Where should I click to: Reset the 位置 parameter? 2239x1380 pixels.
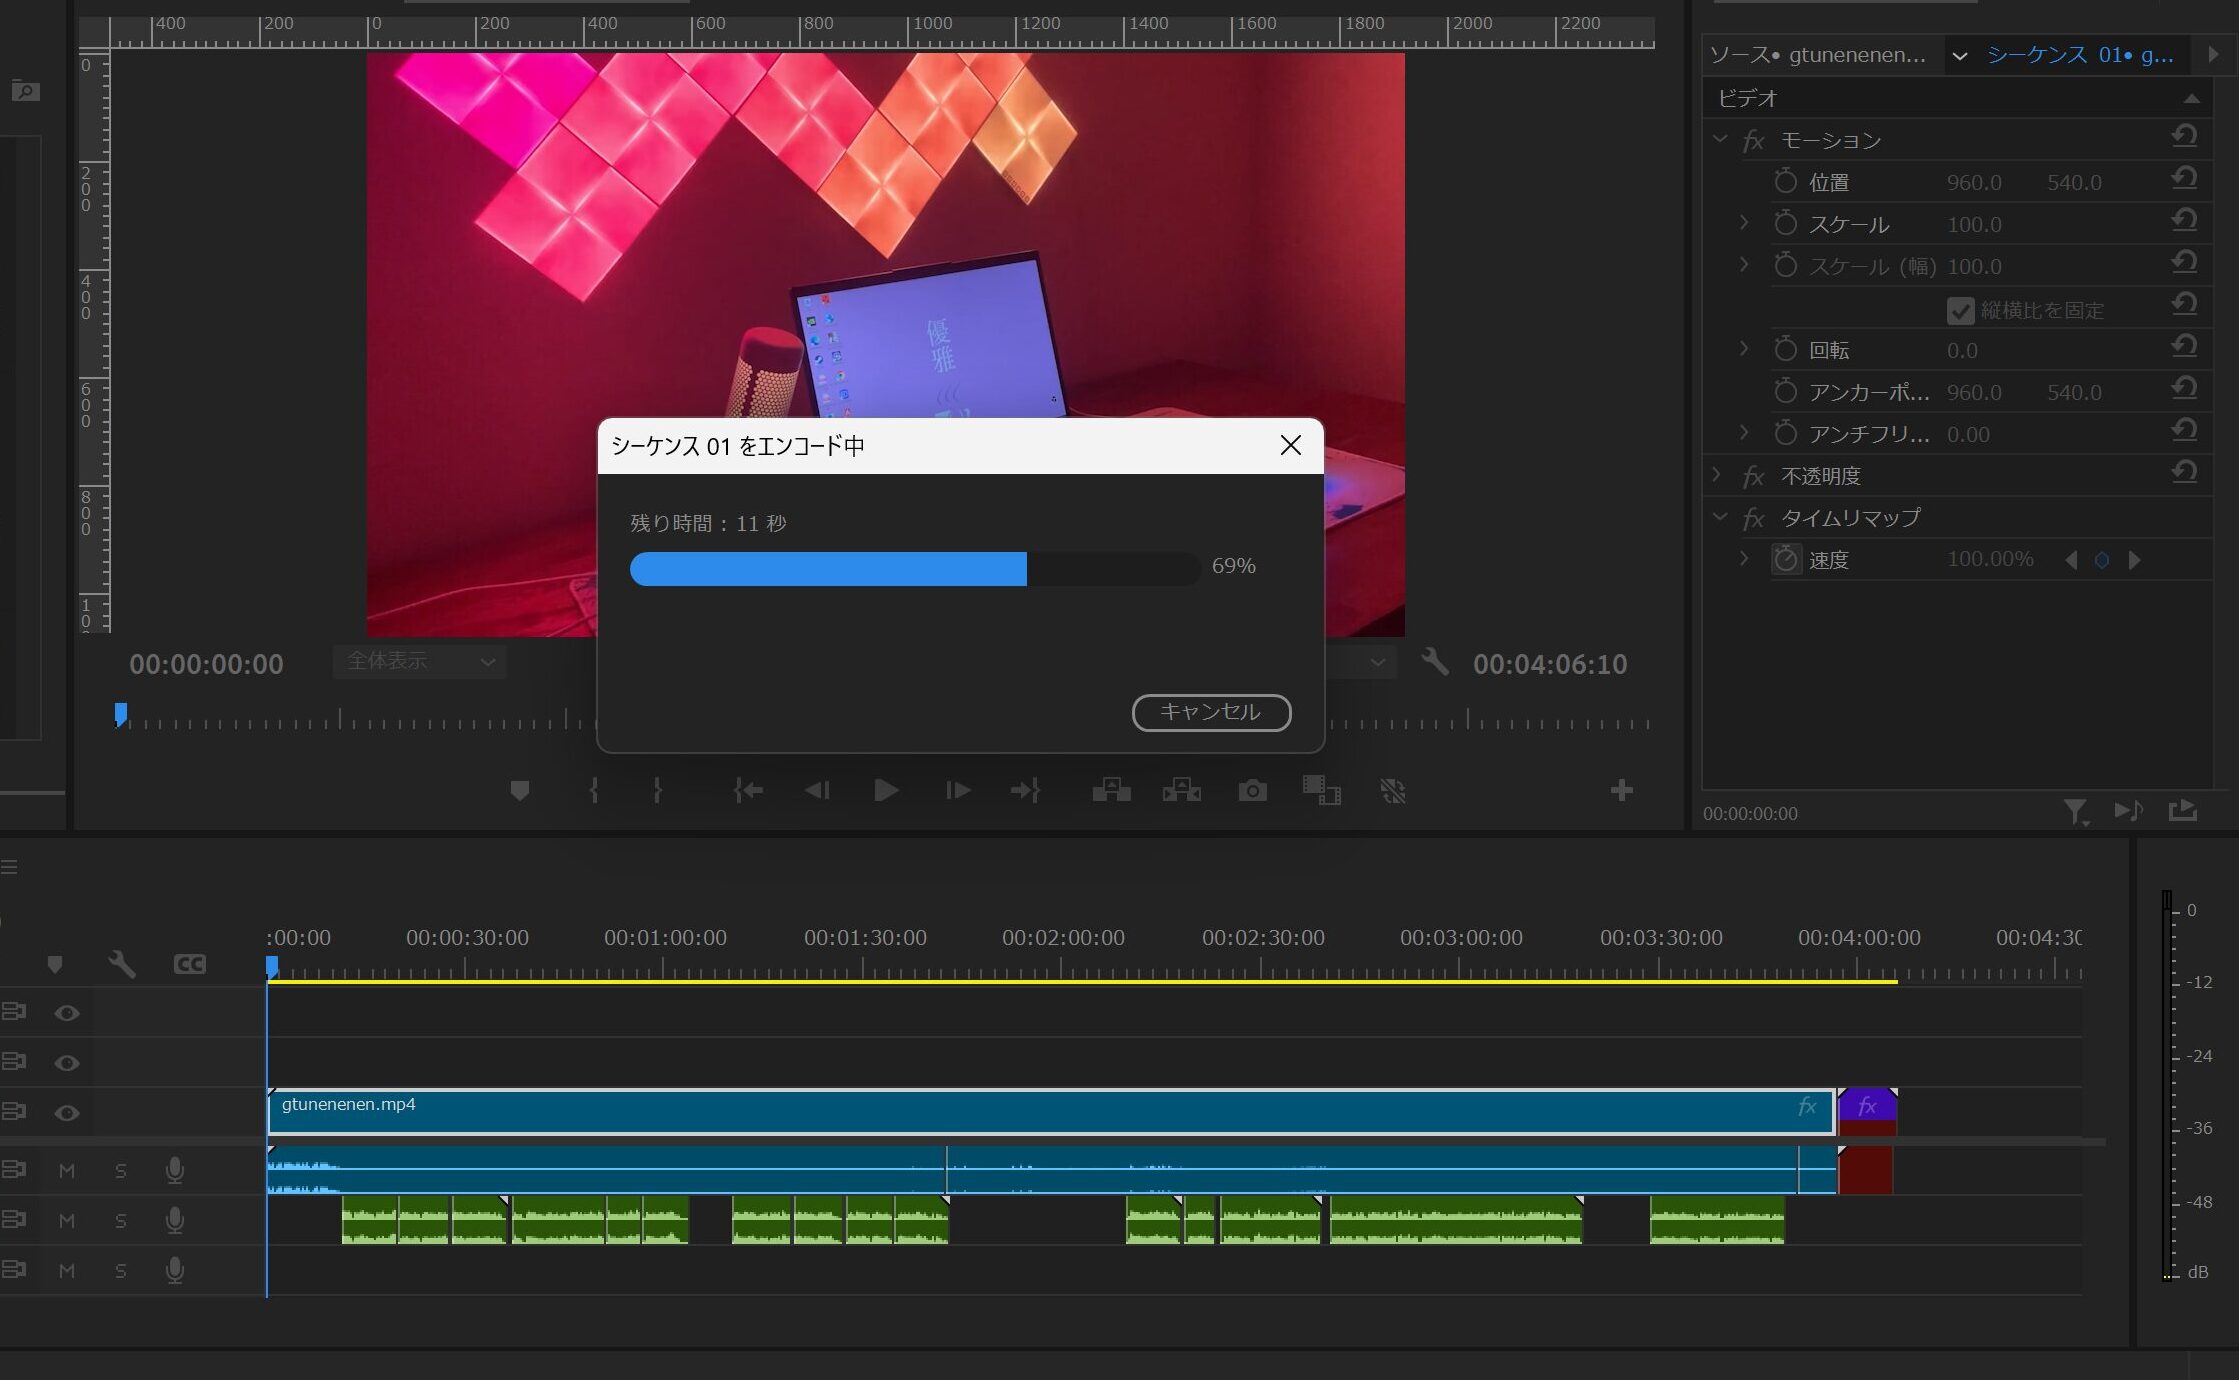tap(2184, 179)
